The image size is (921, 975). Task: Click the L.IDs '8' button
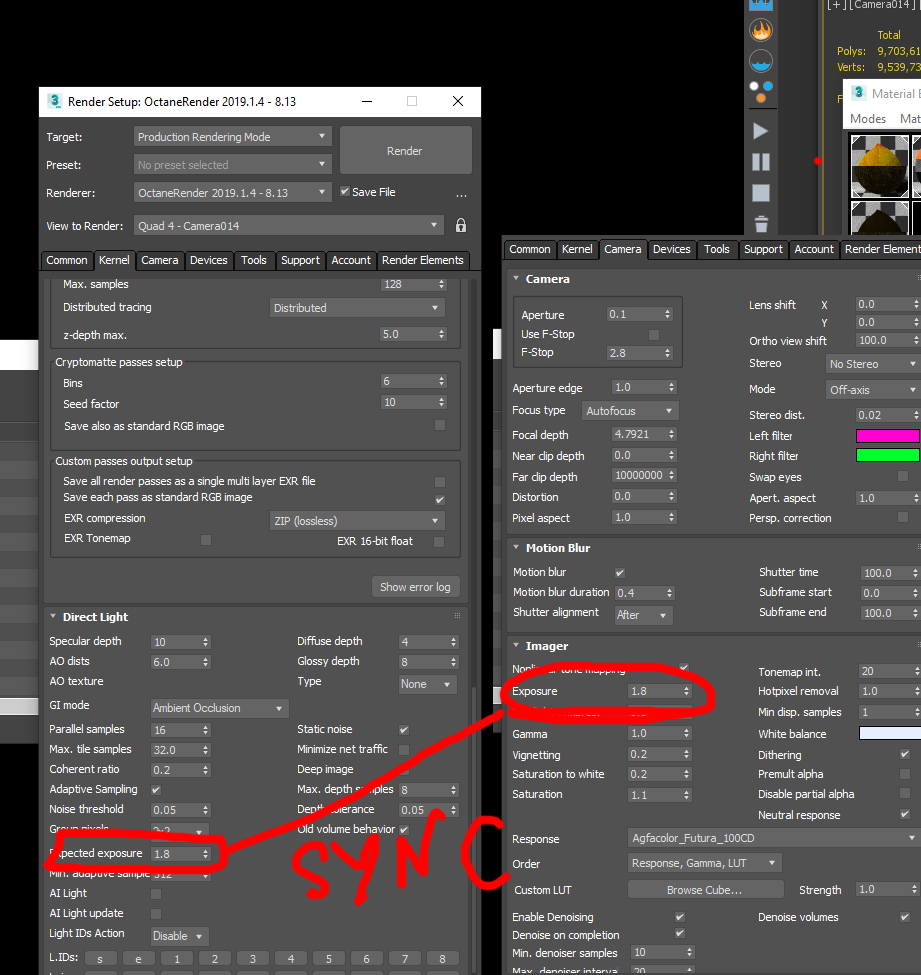click(442, 959)
